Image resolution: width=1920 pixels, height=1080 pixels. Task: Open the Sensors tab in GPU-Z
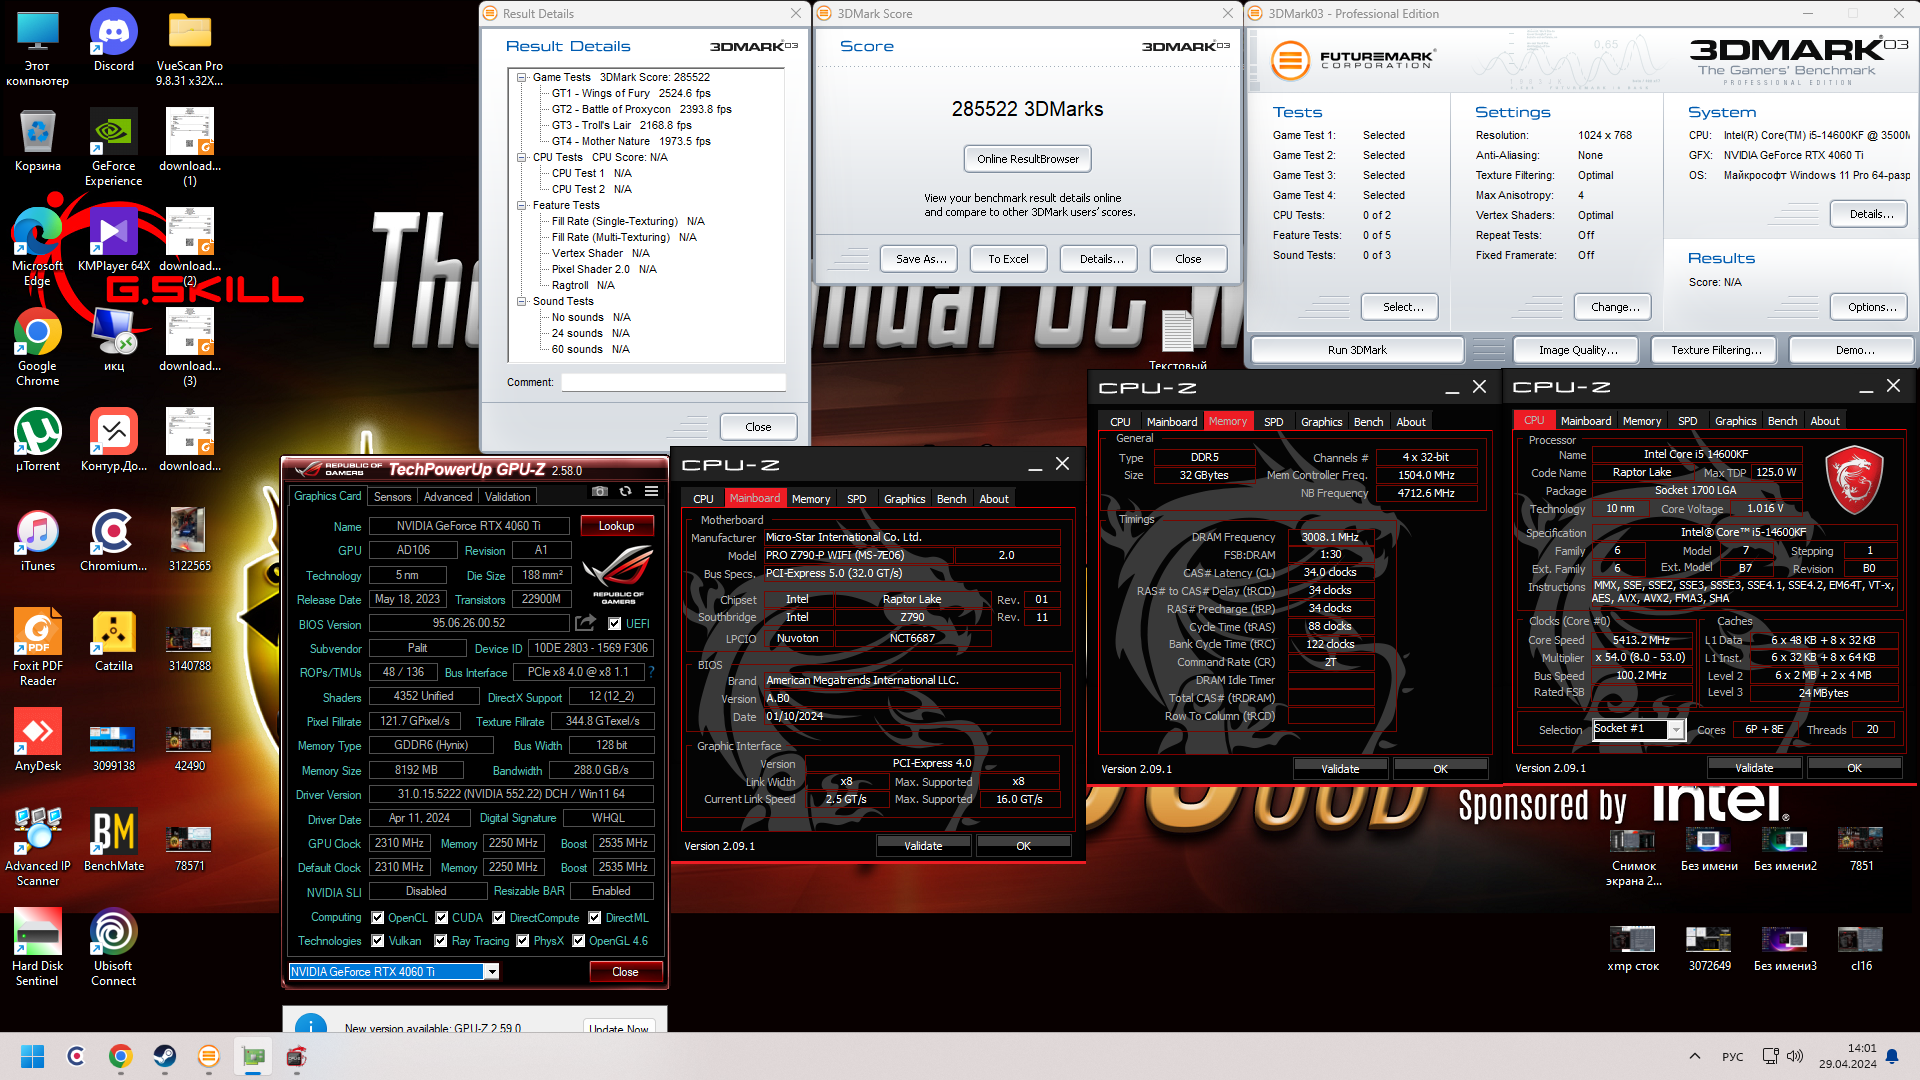(x=392, y=496)
